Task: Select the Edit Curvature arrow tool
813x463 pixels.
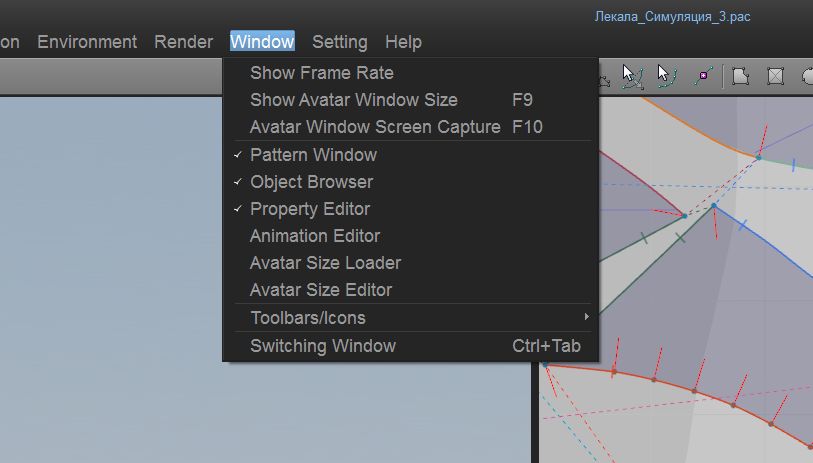Action: [631, 76]
